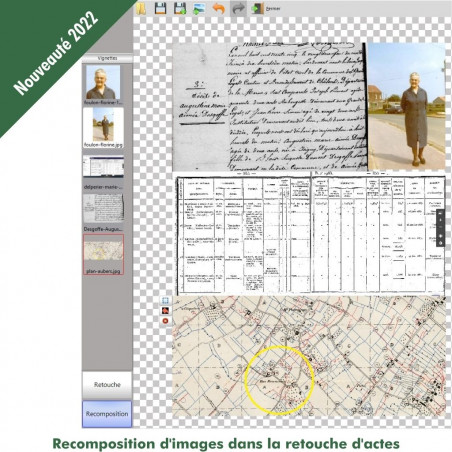This screenshot has height=452, width=452.
Task: Redo with the grey forward arrow
Action: [x=238, y=8]
